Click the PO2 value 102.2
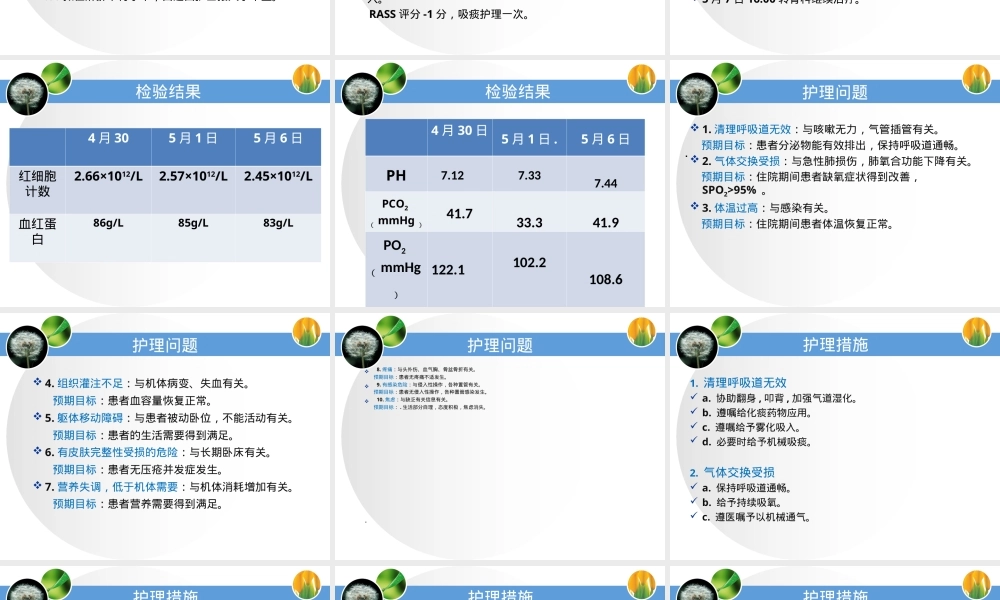1000x600 pixels. pos(529,262)
